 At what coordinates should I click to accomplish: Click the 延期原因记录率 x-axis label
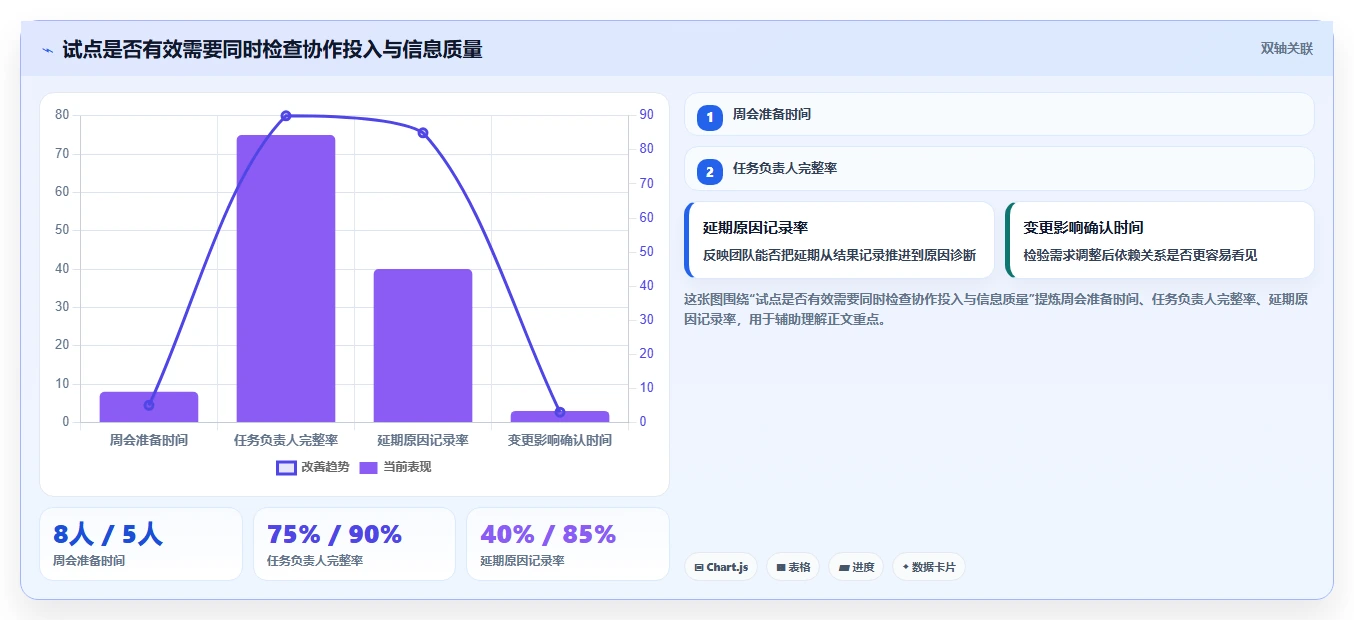point(423,440)
